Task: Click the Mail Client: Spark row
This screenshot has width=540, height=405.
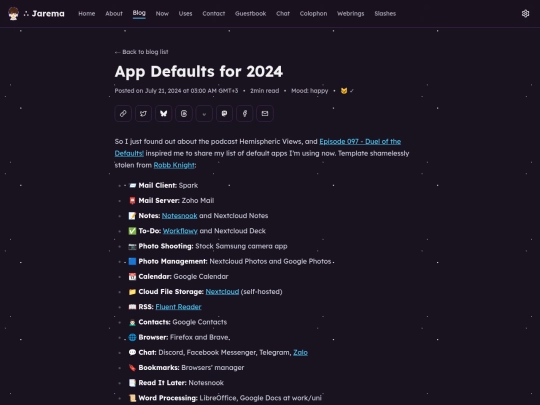Action: [163, 185]
